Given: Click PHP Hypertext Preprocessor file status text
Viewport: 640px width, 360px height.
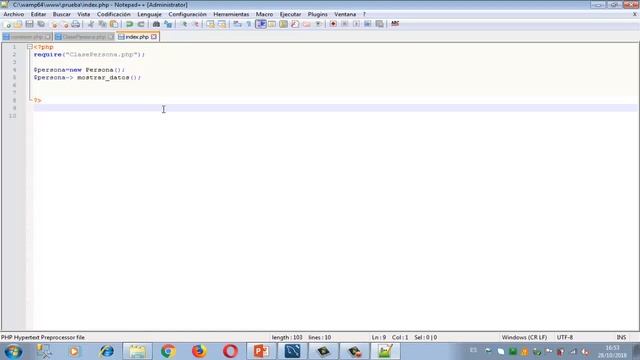Looking at the screenshot, I should point(43,338).
